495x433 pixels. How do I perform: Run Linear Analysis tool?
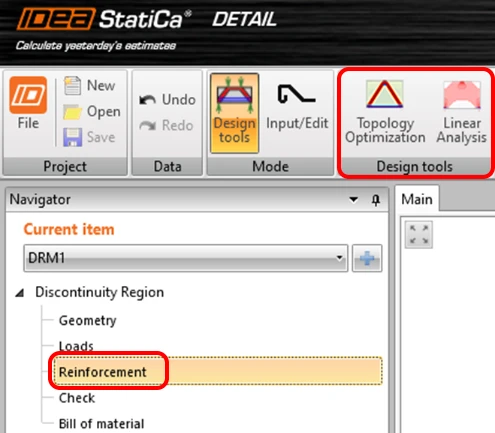pos(462,112)
